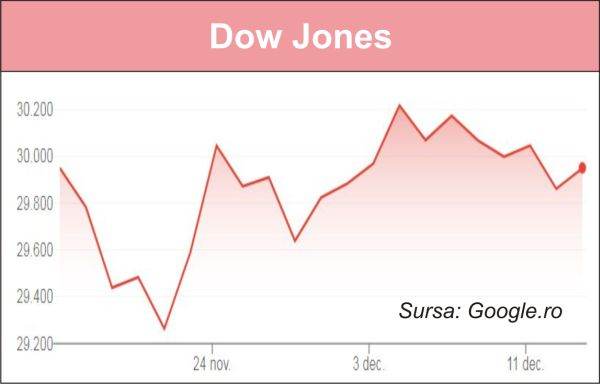Select the 3 dec. date label

pos(368,364)
